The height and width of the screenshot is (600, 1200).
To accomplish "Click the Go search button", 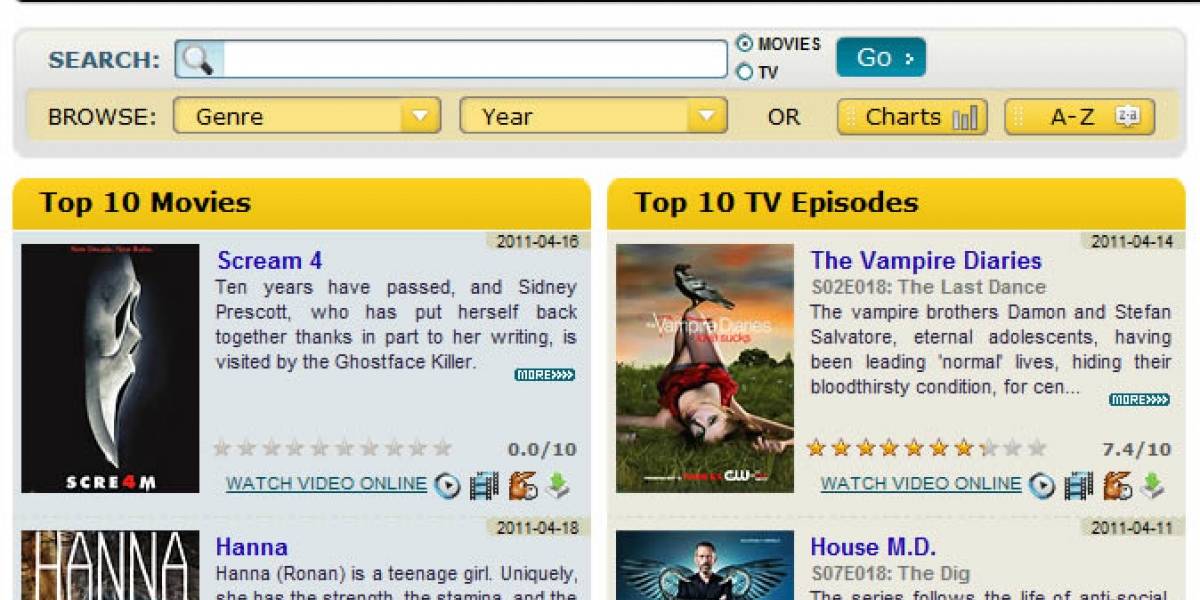I will [881, 58].
